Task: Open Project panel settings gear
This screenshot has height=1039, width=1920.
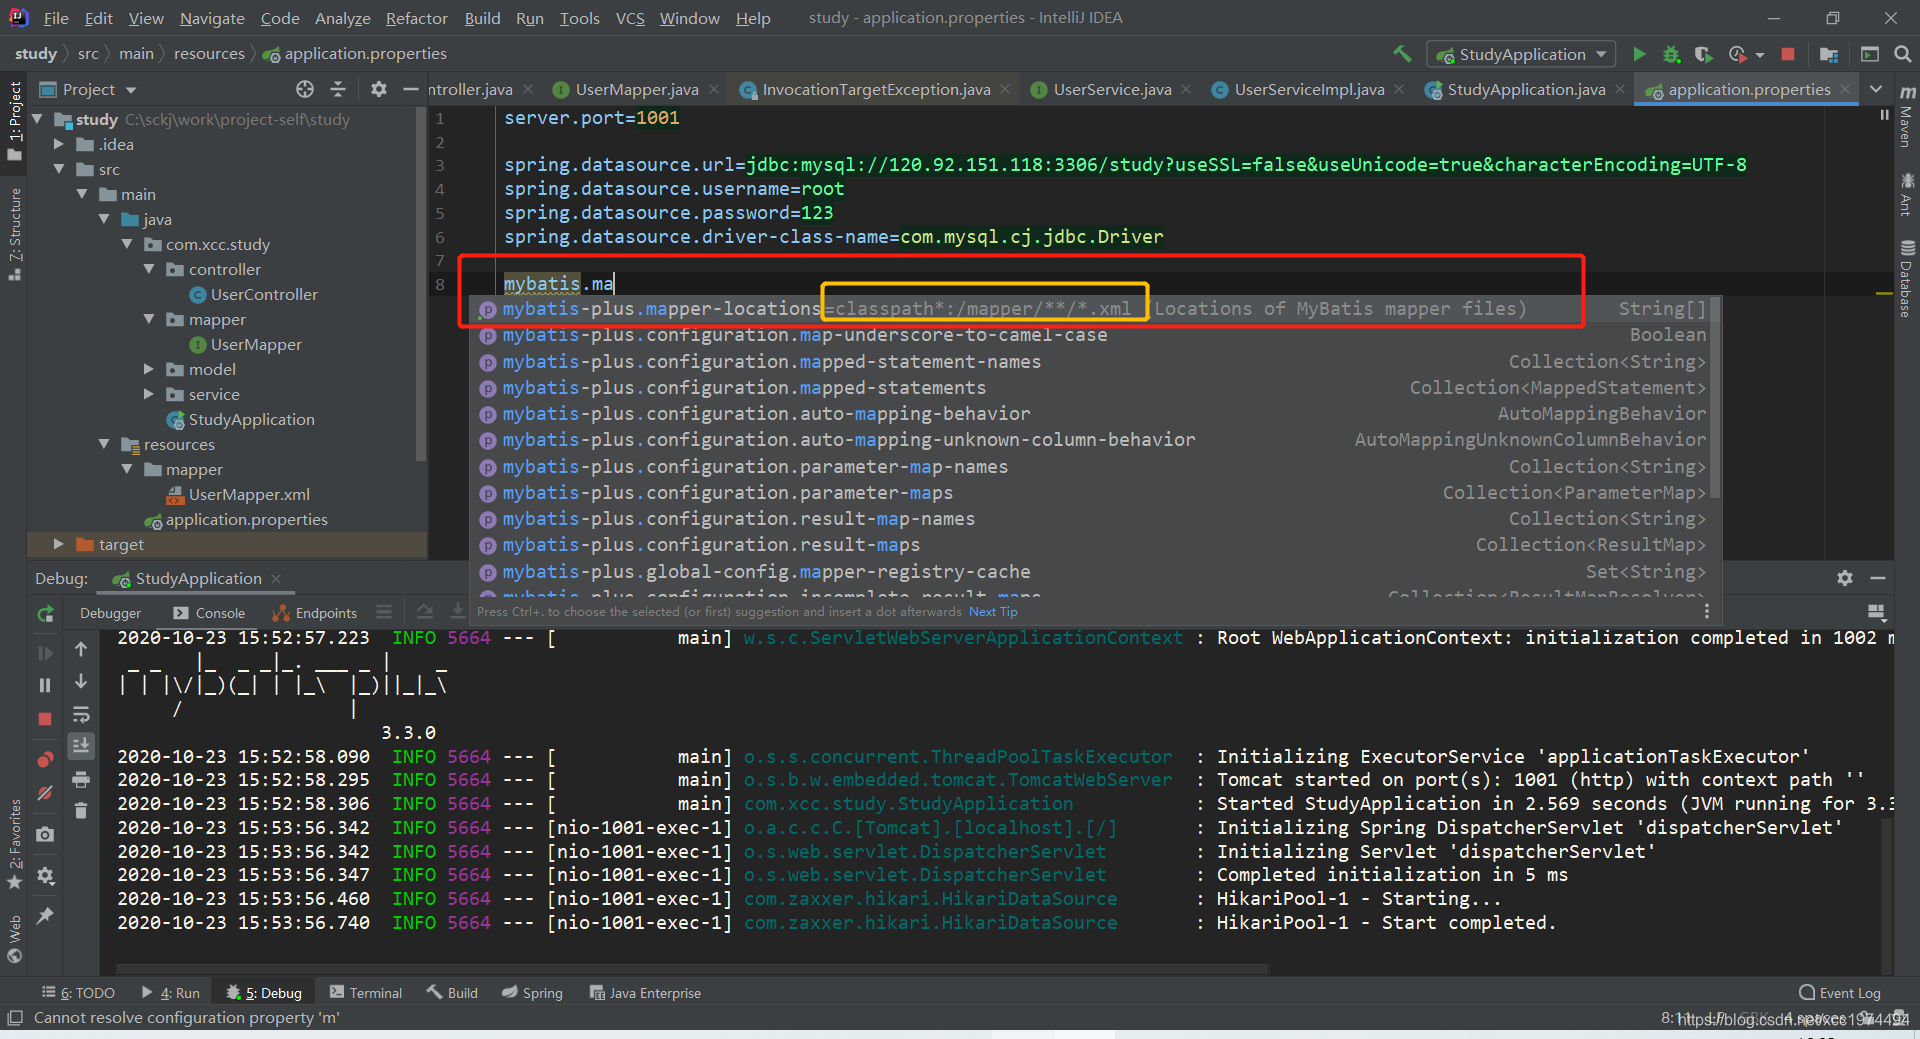Action: 378,89
